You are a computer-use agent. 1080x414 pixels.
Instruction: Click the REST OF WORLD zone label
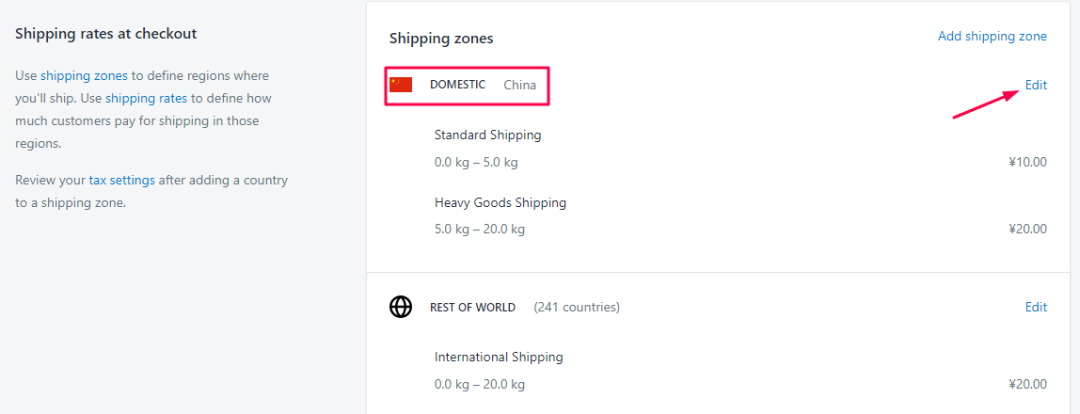(472, 307)
